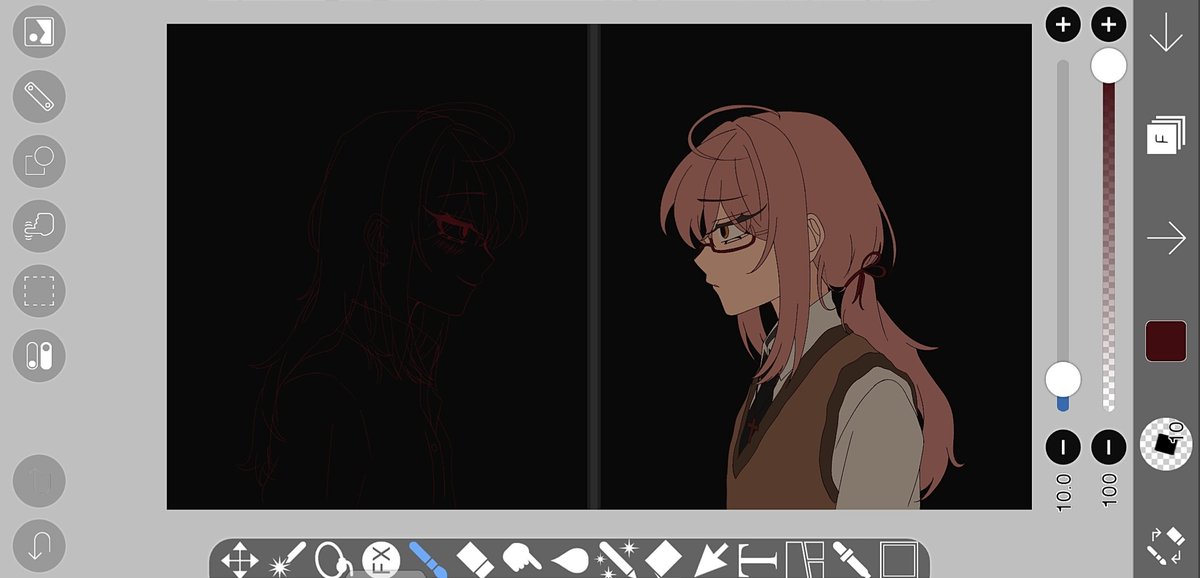Click the right arrow back icon
Viewport: 1200px width, 578px height.
pyautogui.click(x=1166, y=238)
